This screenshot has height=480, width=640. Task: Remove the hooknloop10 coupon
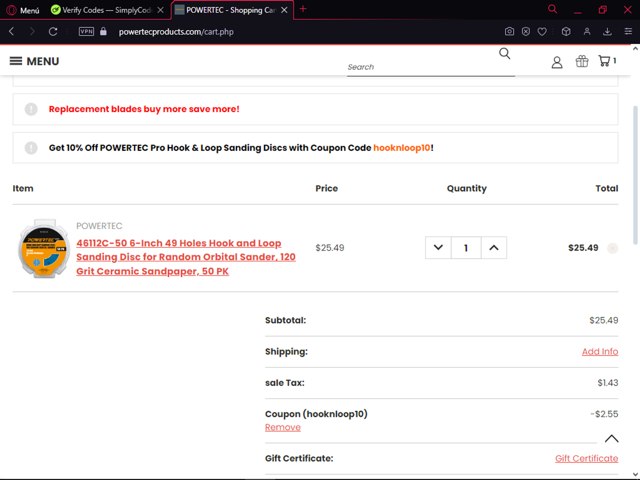pyautogui.click(x=282, y=427)
